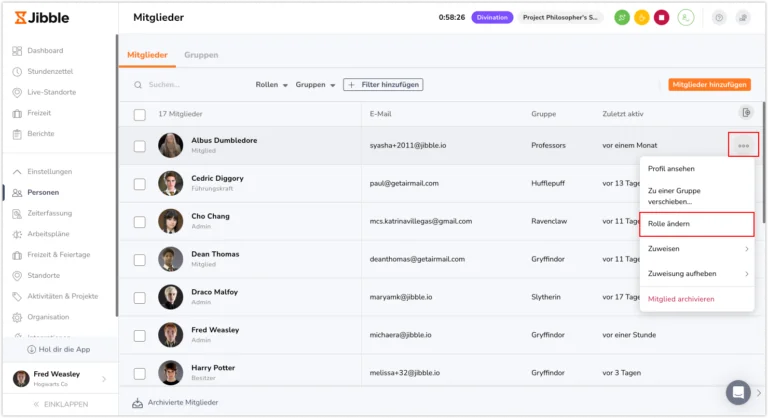Click Draco Malfoy's avatar
Screen dimensions: 768x418
pos(170,297)
